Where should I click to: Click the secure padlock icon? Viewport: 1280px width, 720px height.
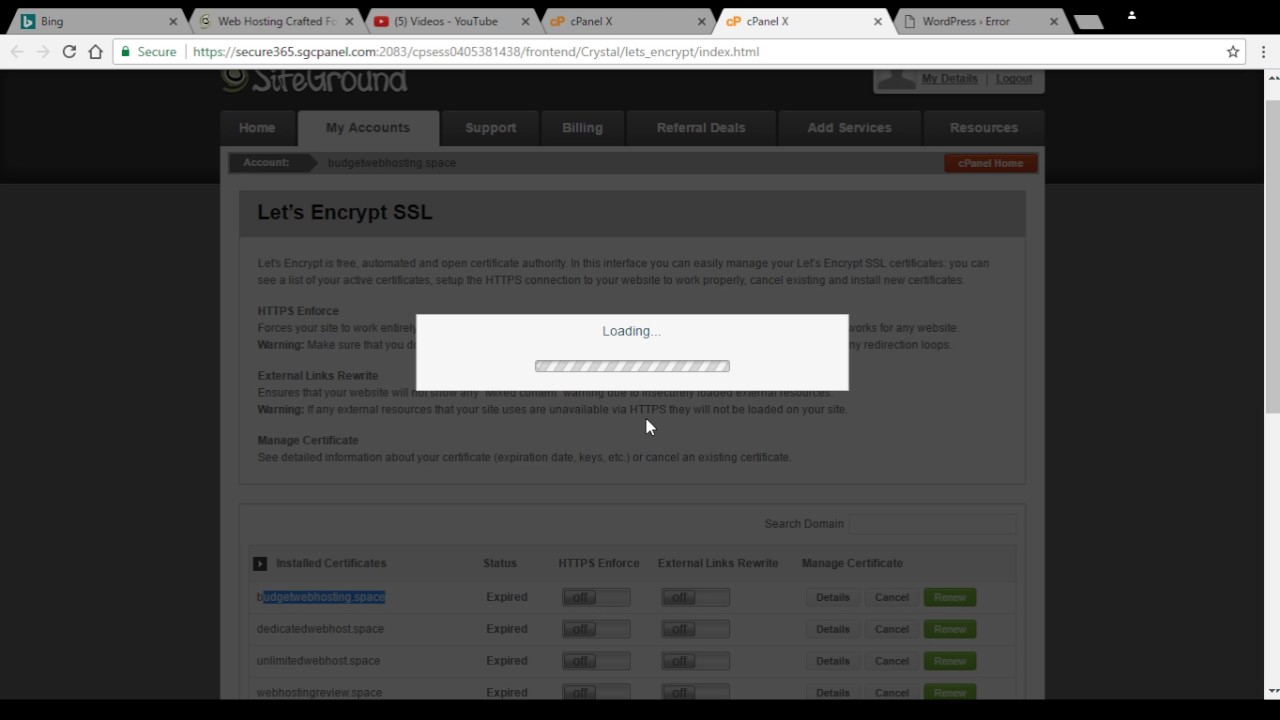tap(125, 52)
